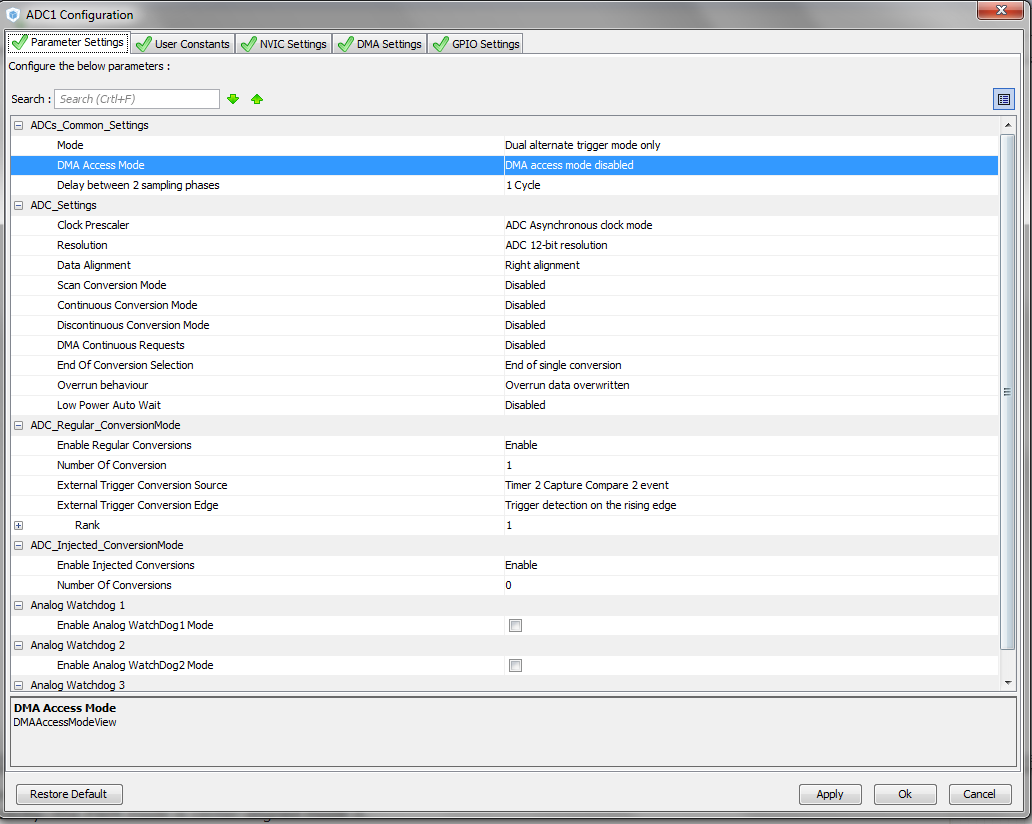Enable Analog WatchDog2 Mode checkbox

coord(515,665)
